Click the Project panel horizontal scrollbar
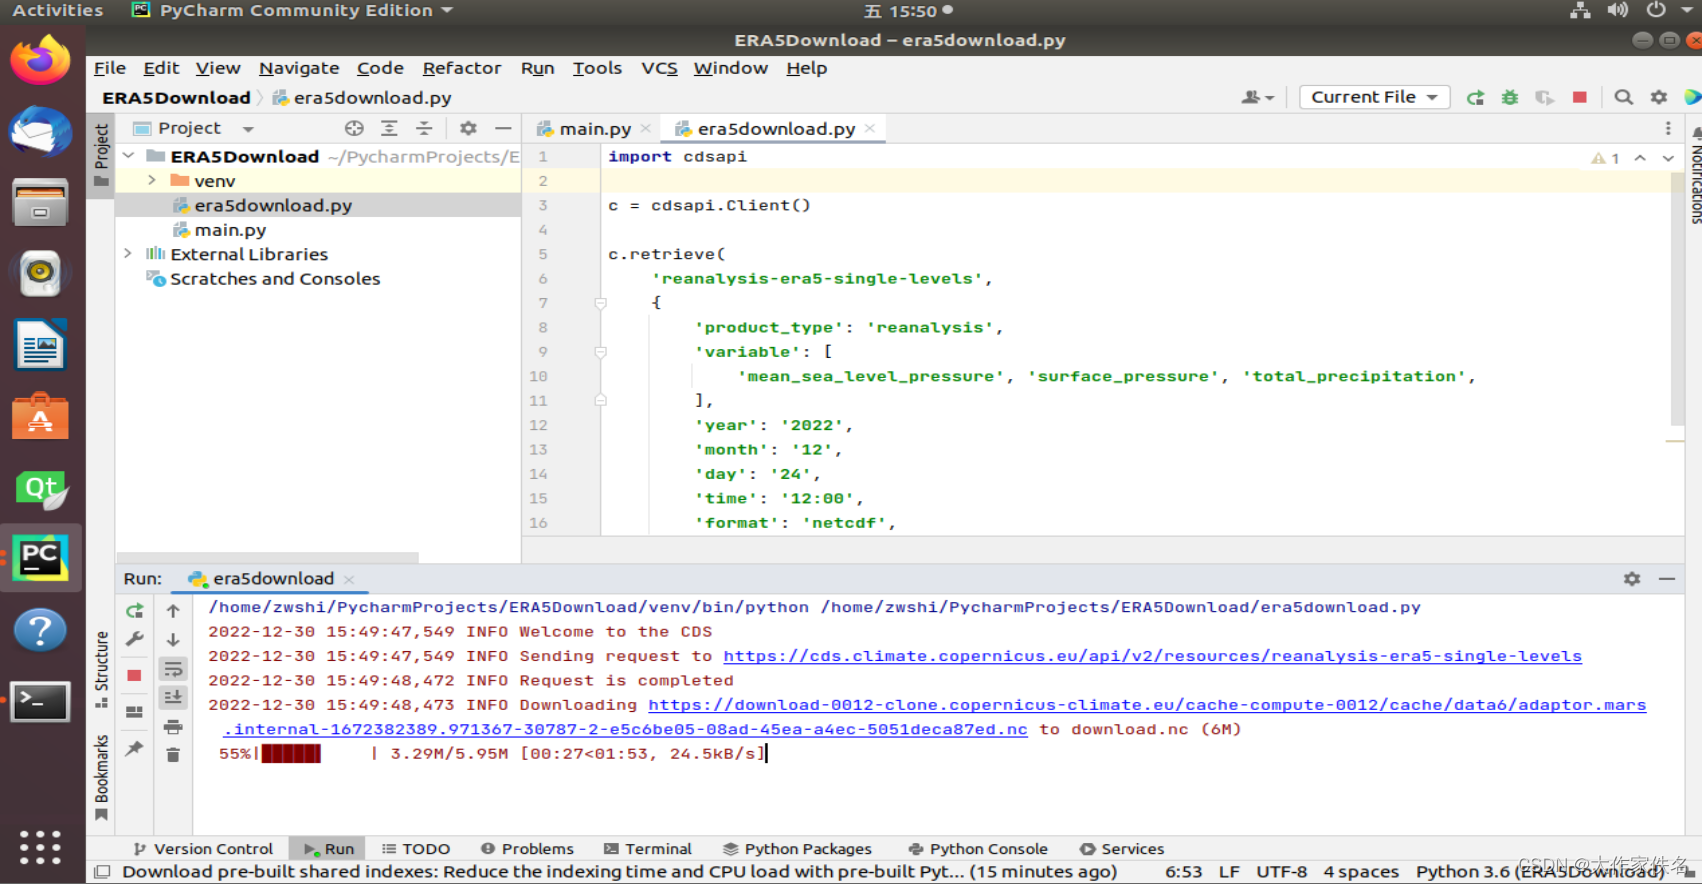 [267, 557]
